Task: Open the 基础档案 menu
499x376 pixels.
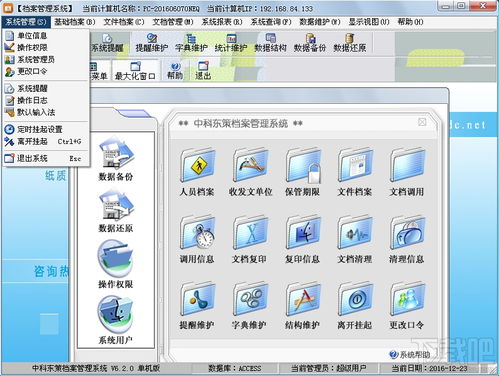Action: pos(75,22)
